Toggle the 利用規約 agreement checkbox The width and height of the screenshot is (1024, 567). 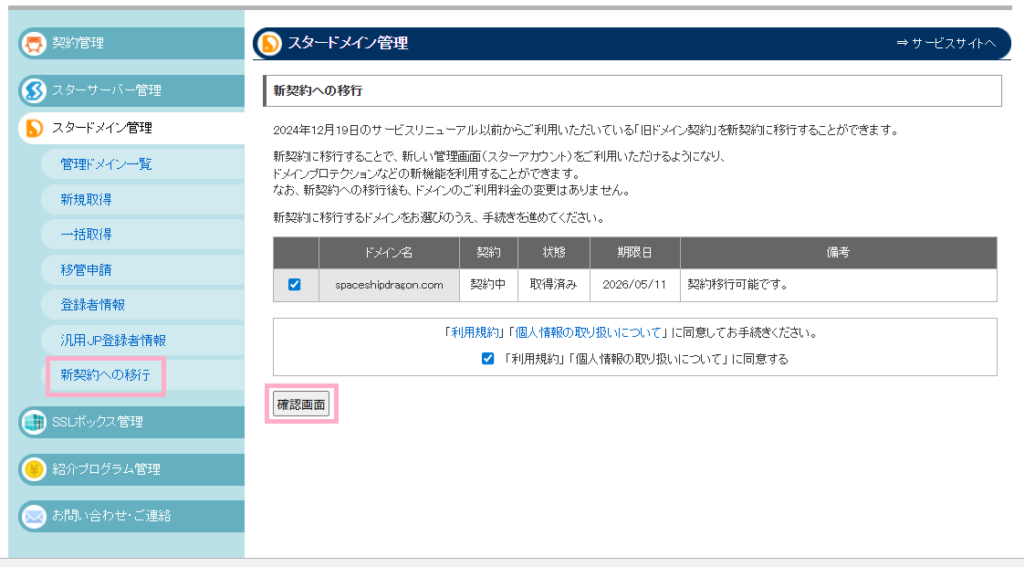tap(488, 359)
